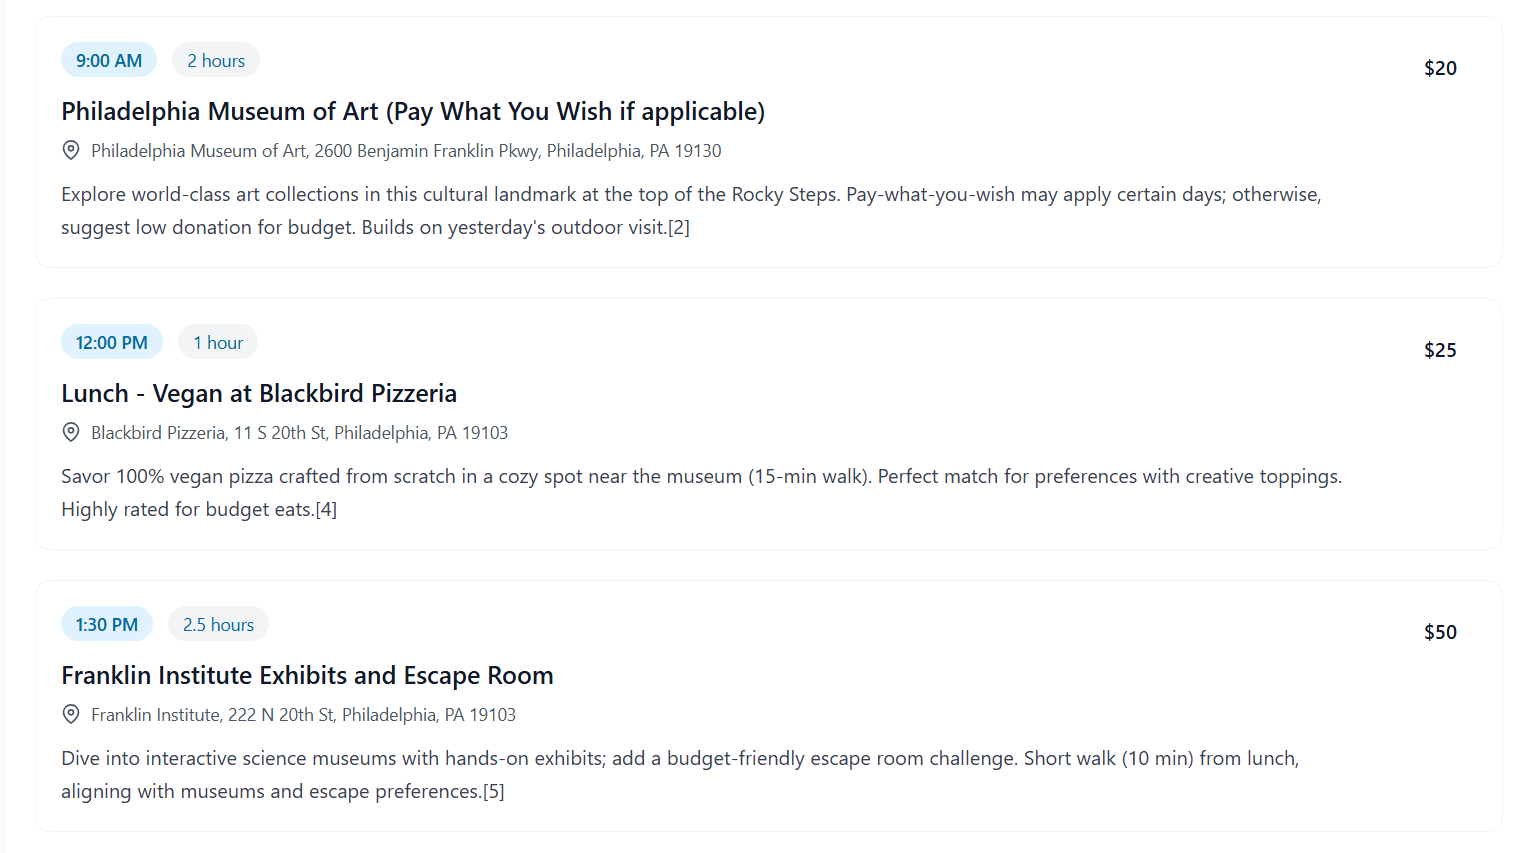1532x853 pixels.
Task: Select the 12:00 PM time badge
Action: pos(111,341)
